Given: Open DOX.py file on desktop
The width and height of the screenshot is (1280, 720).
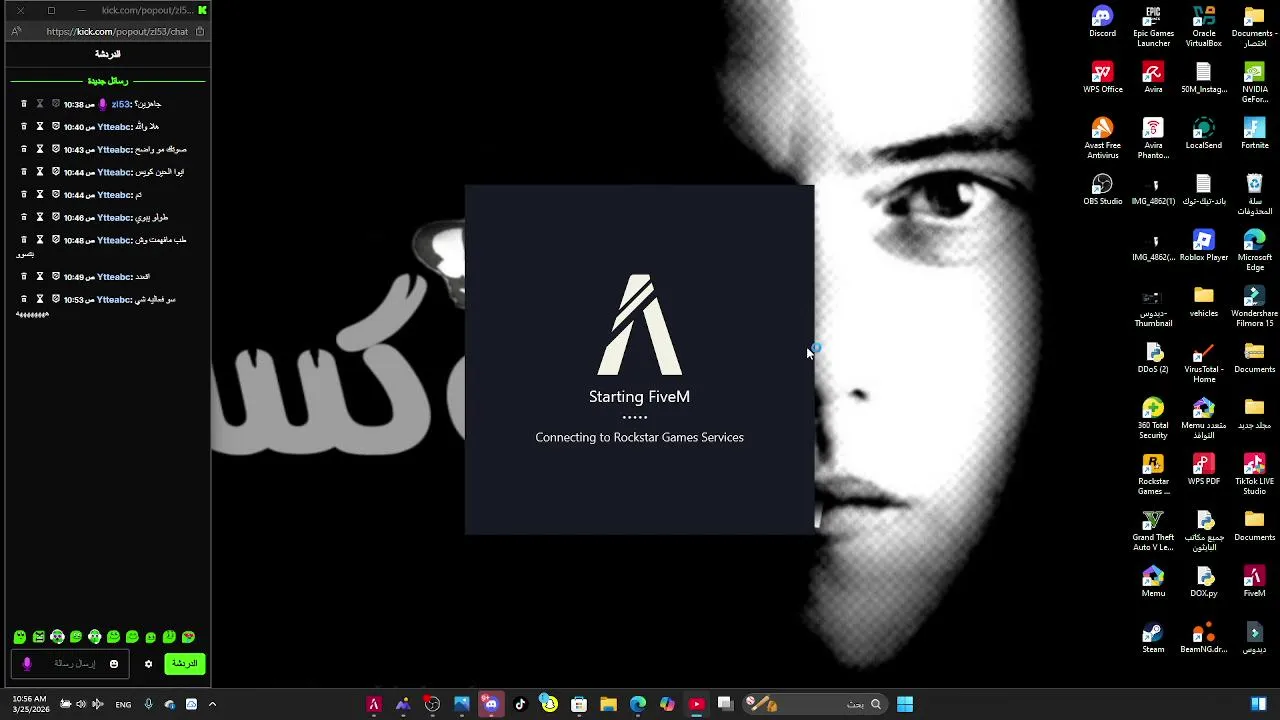Looking at the screenshot, I should (x=1204, y=582).
